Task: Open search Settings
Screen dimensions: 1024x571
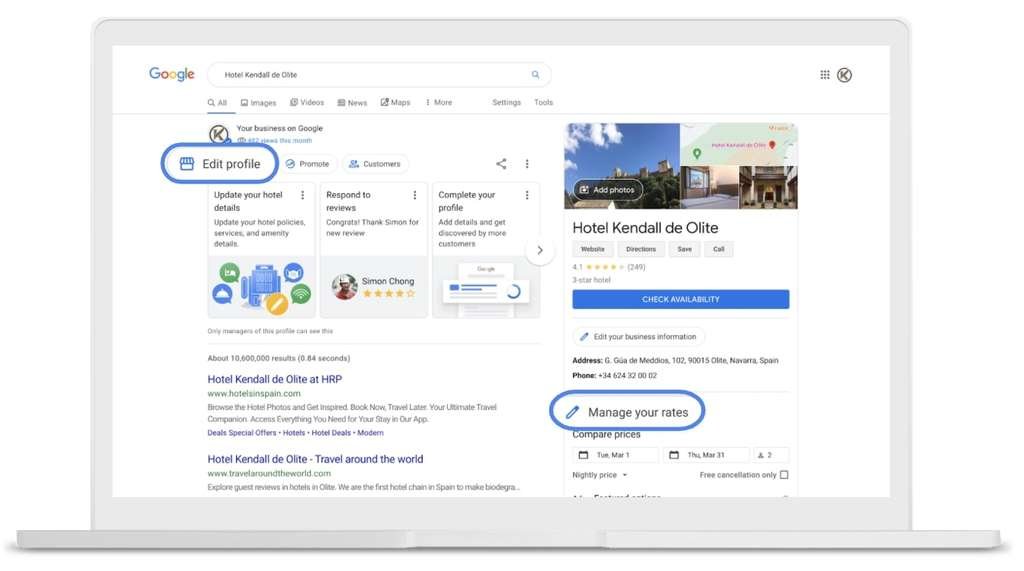Action: click(x=507, y=103)
